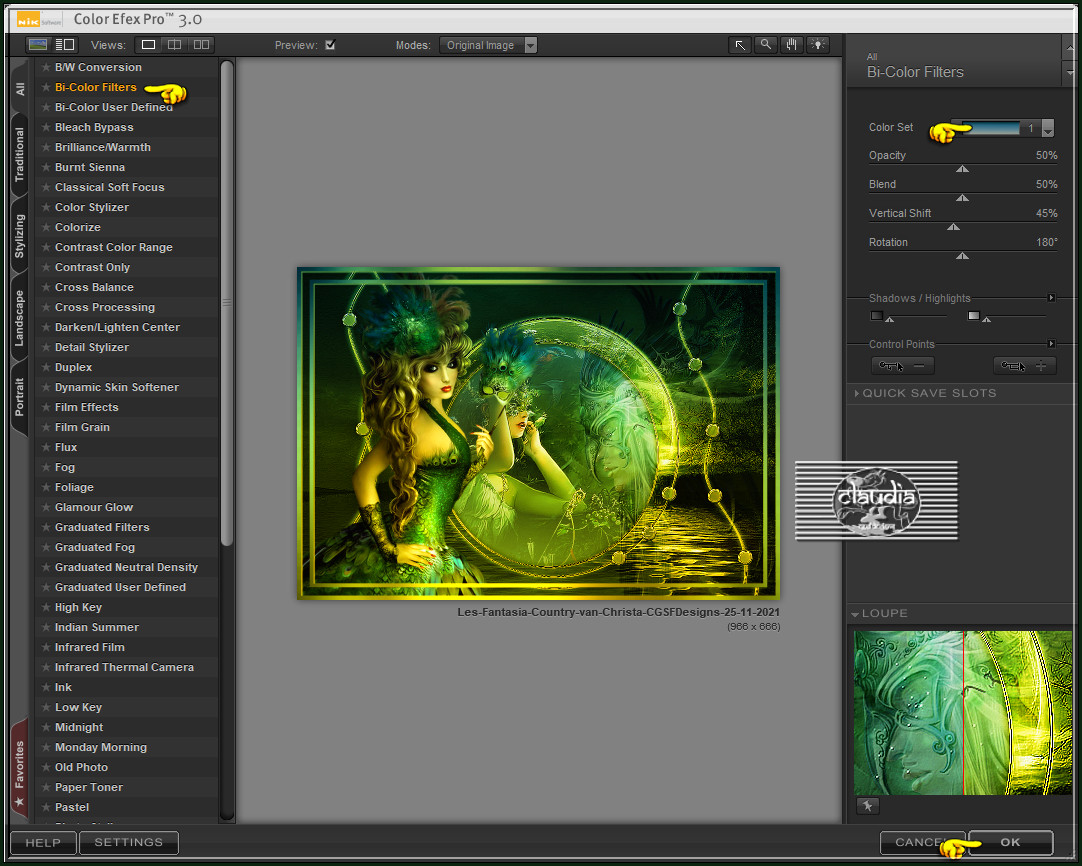Add a control point with plus button
The width and height of the screenshot is (1082, 866).
tap(1025, 366)
